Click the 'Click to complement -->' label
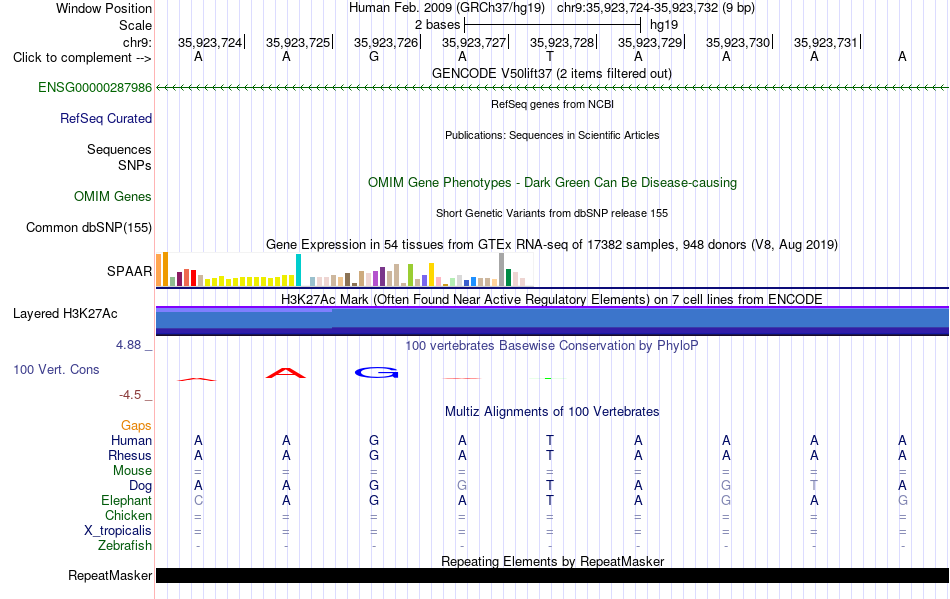The width and height of the screenshot is (950, 599). (82, 58)
